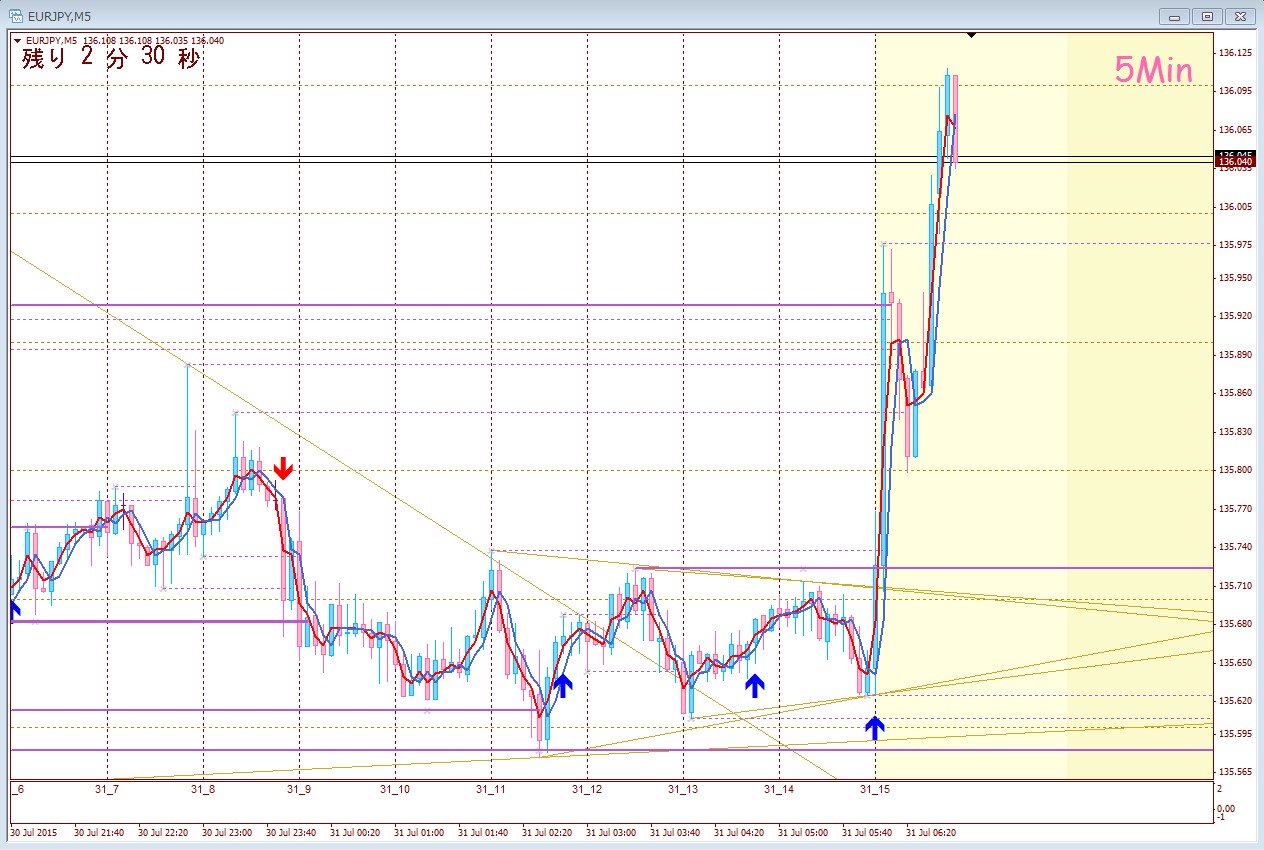Viewport: 1264px width, 850px height.
Task: Click the 136.095 price scale label
Action: pyautogui.click(x=1236, y=91)
